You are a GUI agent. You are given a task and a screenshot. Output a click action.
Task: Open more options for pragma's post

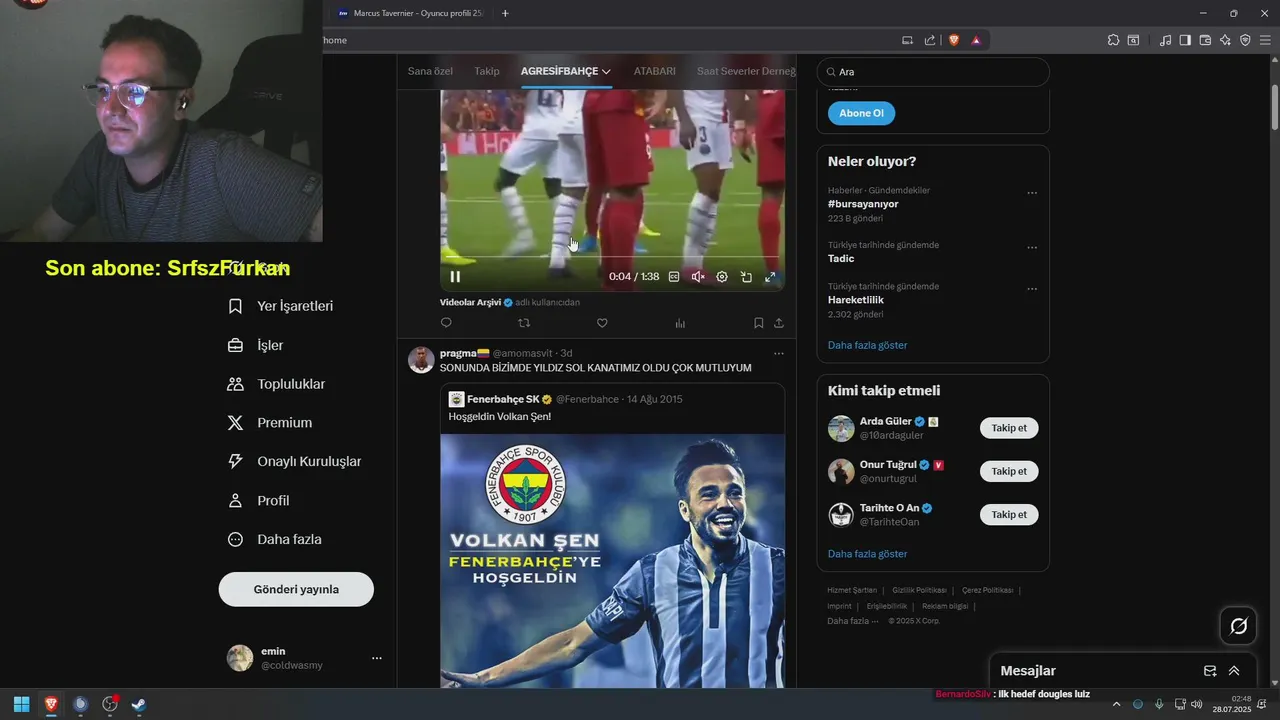[x=779, y=353]
